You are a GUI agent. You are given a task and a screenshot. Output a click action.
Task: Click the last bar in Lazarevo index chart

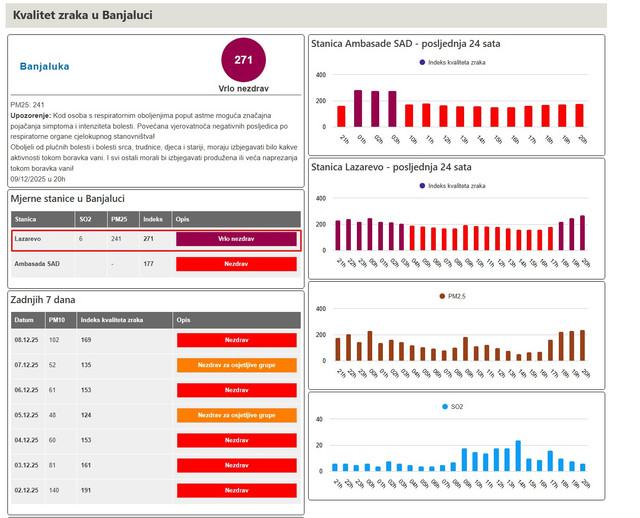pos(582,233)
